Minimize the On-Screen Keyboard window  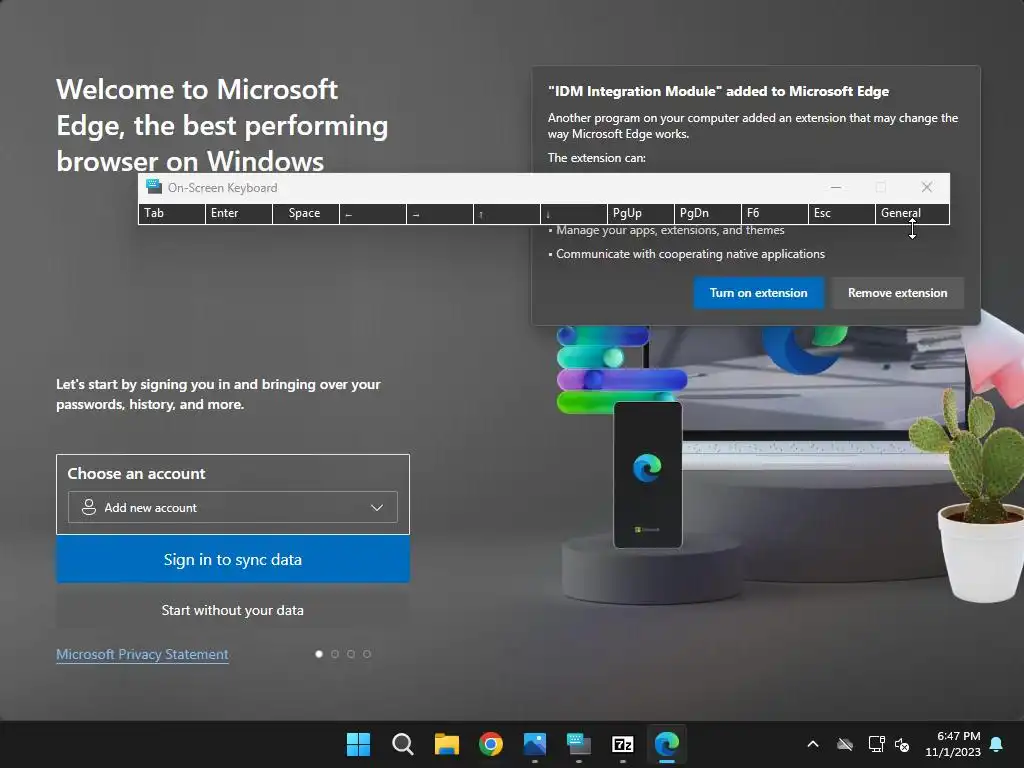[835, 187]
